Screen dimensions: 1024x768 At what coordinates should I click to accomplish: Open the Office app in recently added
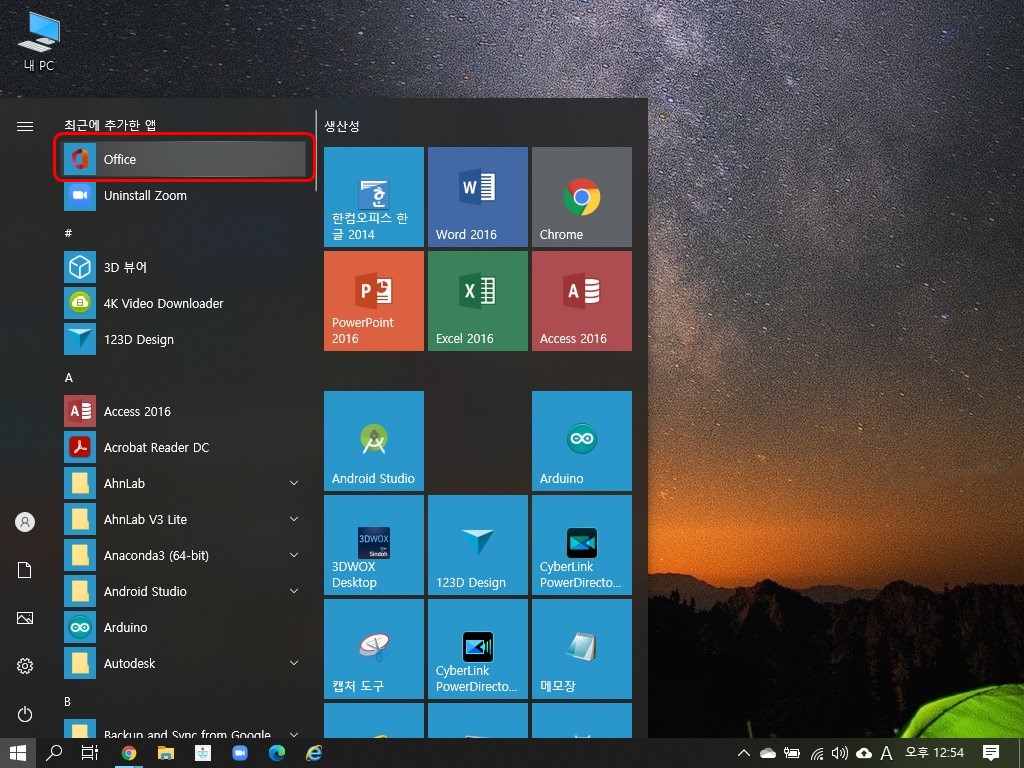[x=184, y=159]
